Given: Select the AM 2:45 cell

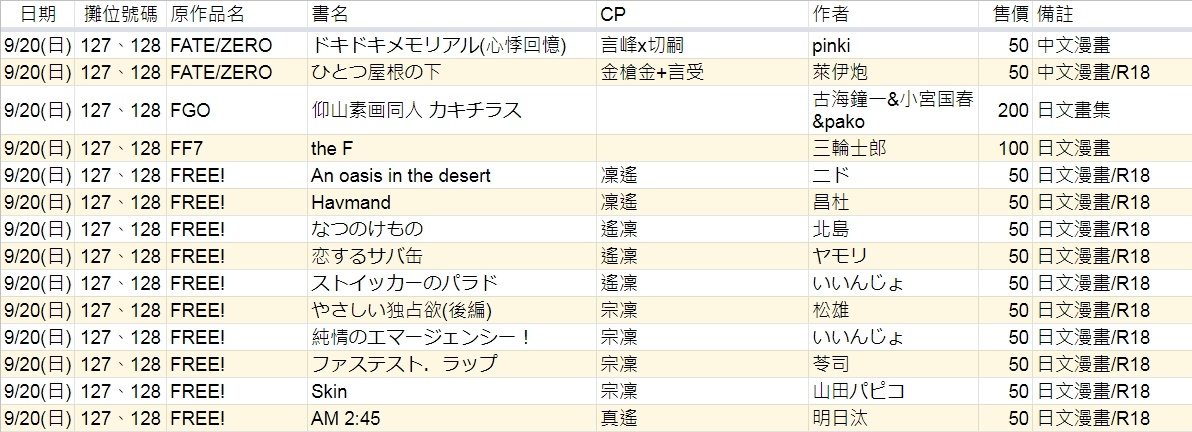Looking at the screenshot, I should click(452, 418).
